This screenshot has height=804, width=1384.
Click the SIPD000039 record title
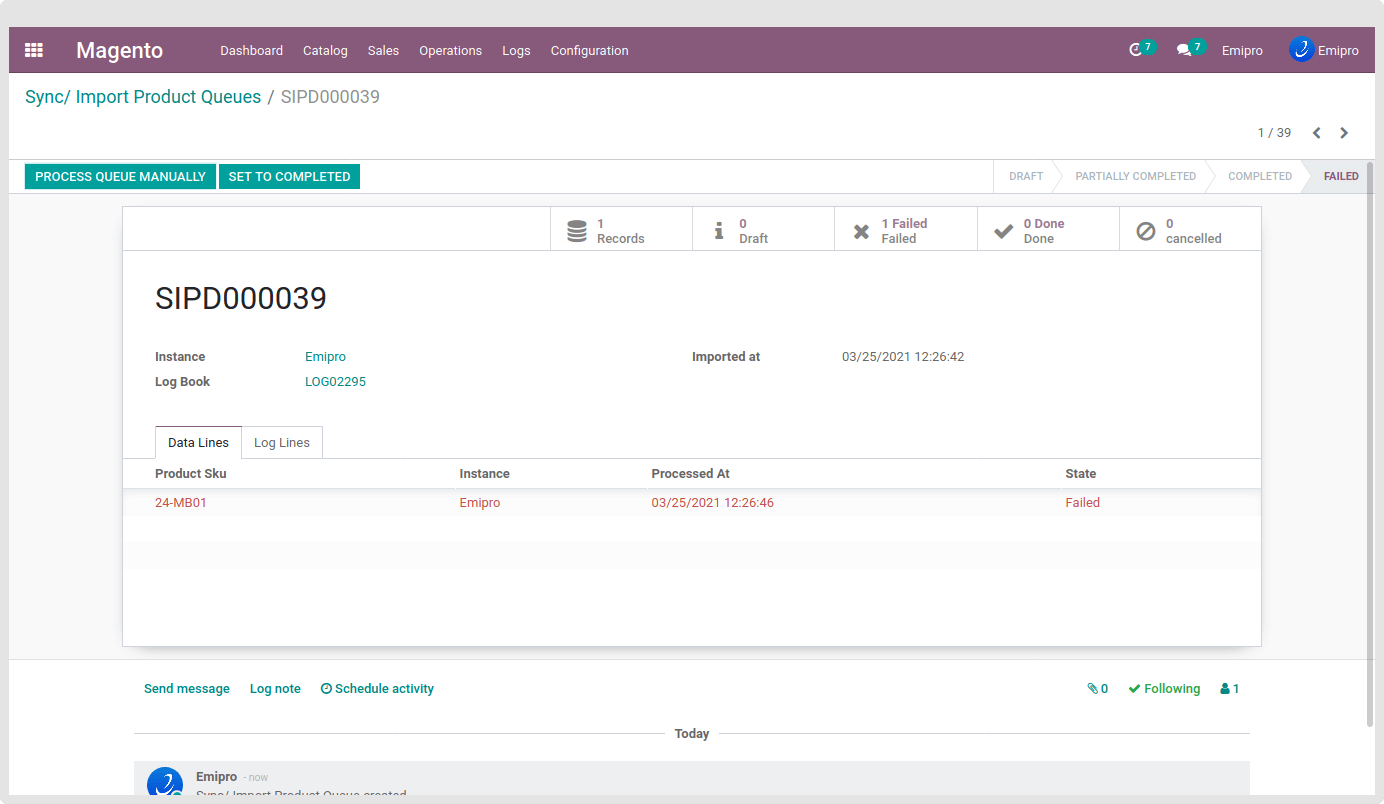241,298
